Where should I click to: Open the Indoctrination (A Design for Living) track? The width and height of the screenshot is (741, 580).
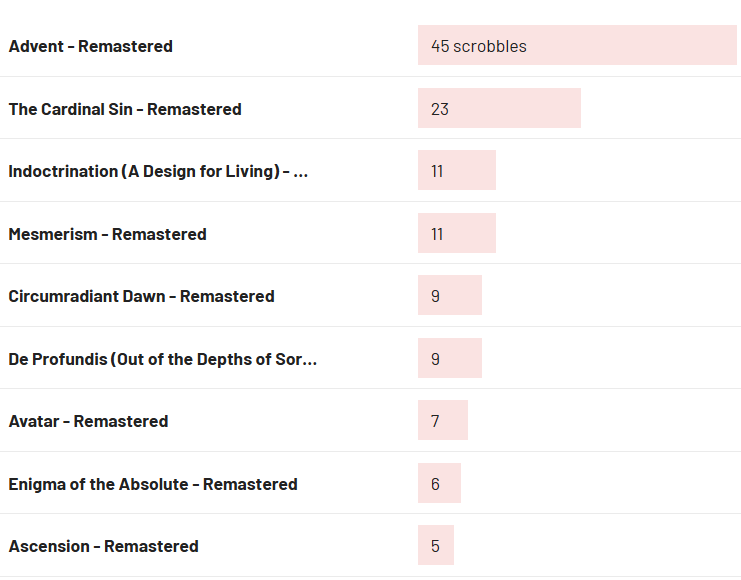pos(158,171)
